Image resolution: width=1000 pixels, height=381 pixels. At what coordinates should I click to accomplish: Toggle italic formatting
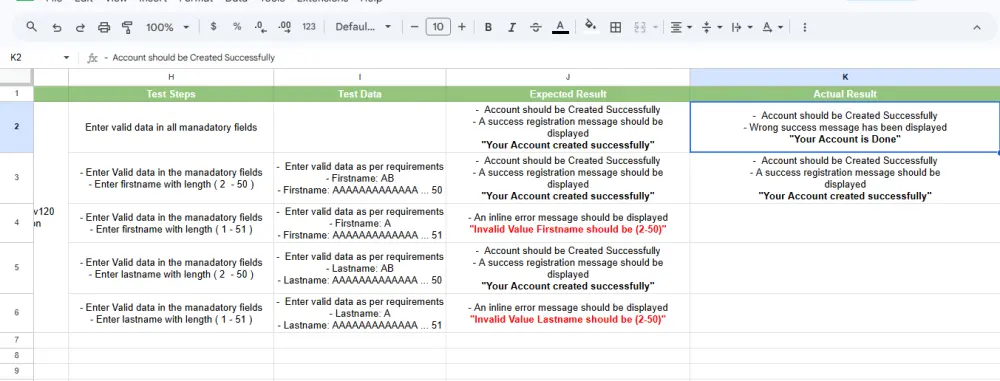511,27
